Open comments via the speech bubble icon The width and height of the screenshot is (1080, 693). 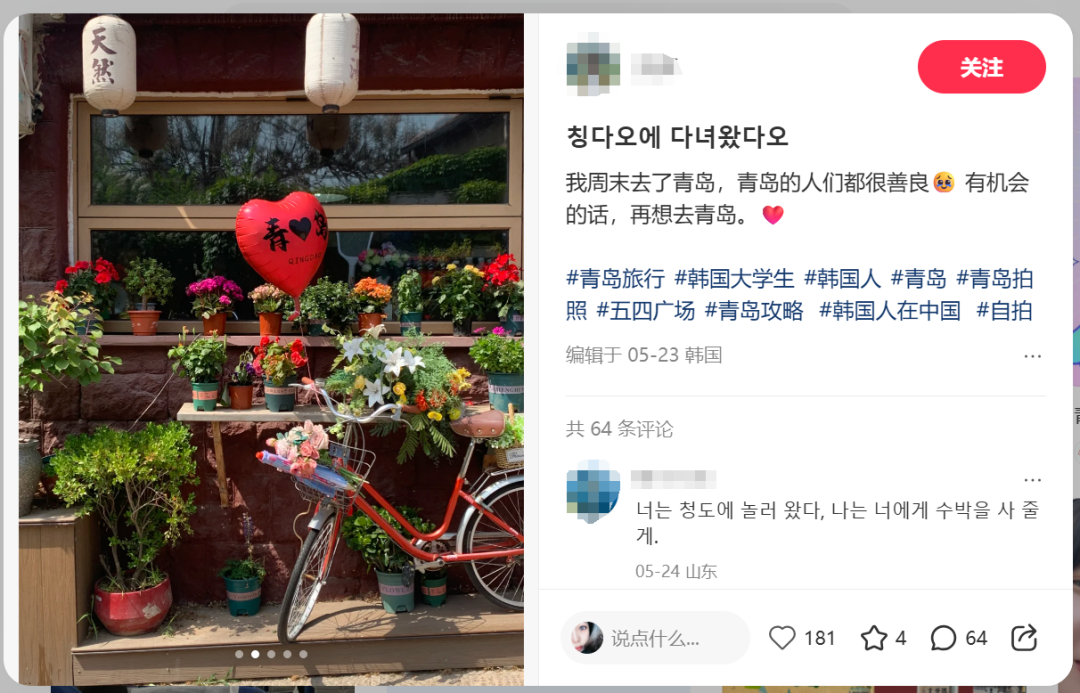943,638
